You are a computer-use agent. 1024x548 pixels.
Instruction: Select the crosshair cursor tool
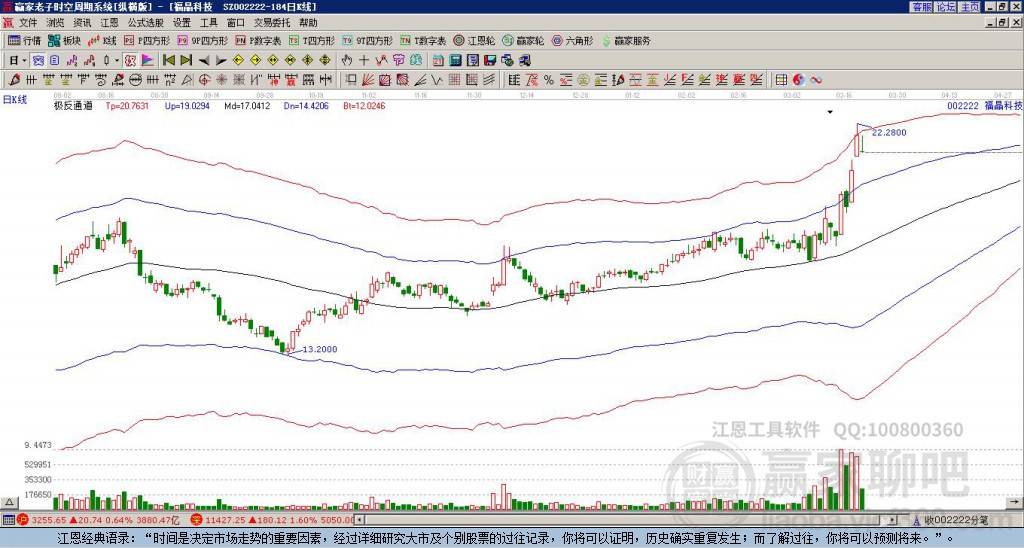(x=364, y=61)
